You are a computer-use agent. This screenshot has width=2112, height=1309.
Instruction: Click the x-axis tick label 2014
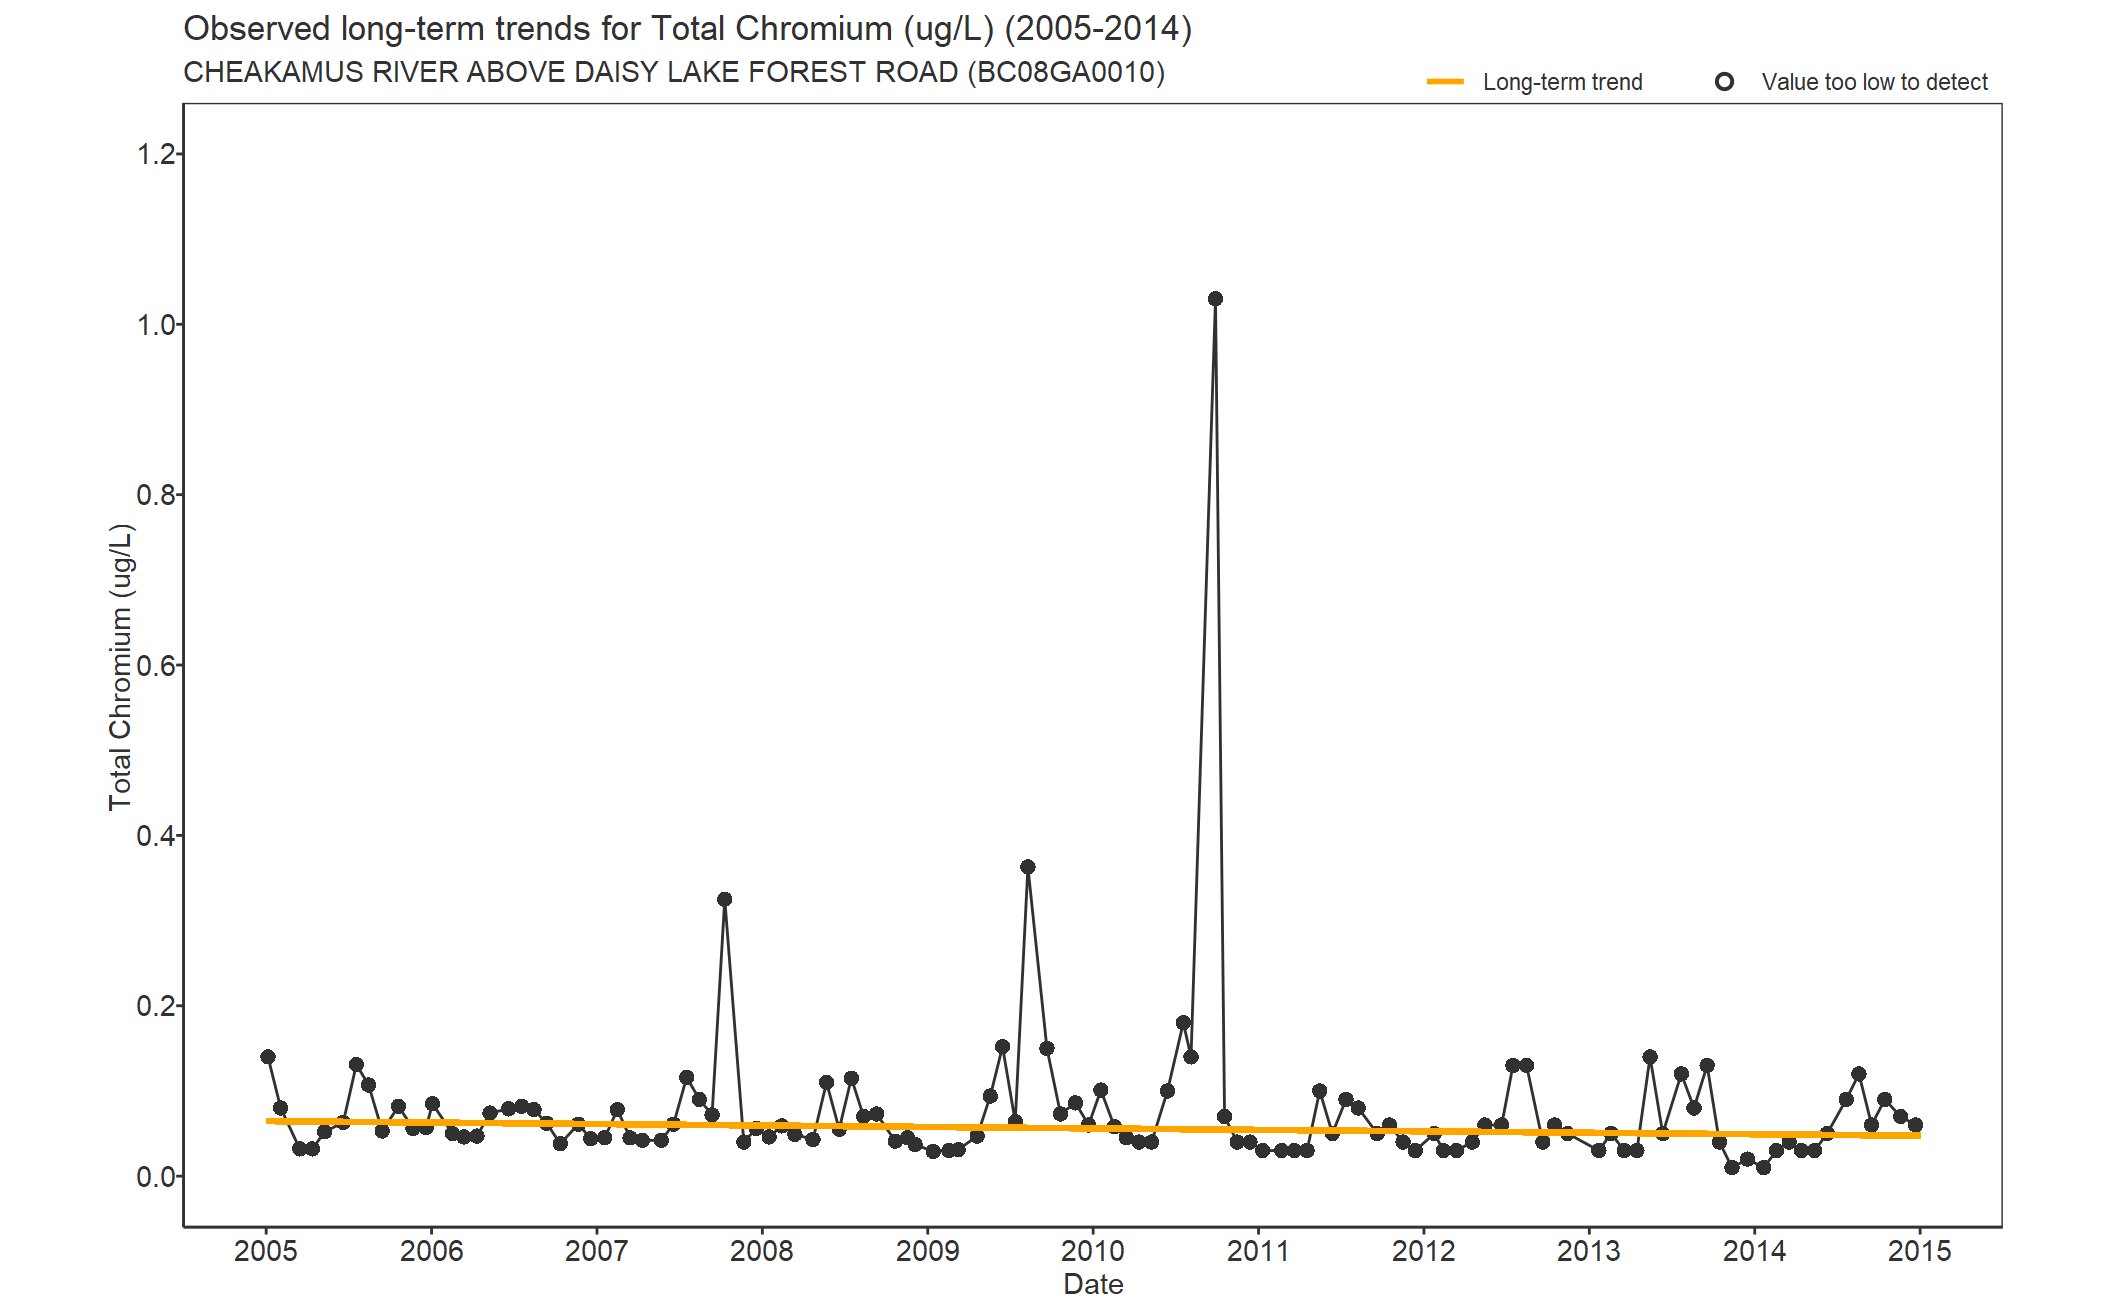[1754, 1251]
